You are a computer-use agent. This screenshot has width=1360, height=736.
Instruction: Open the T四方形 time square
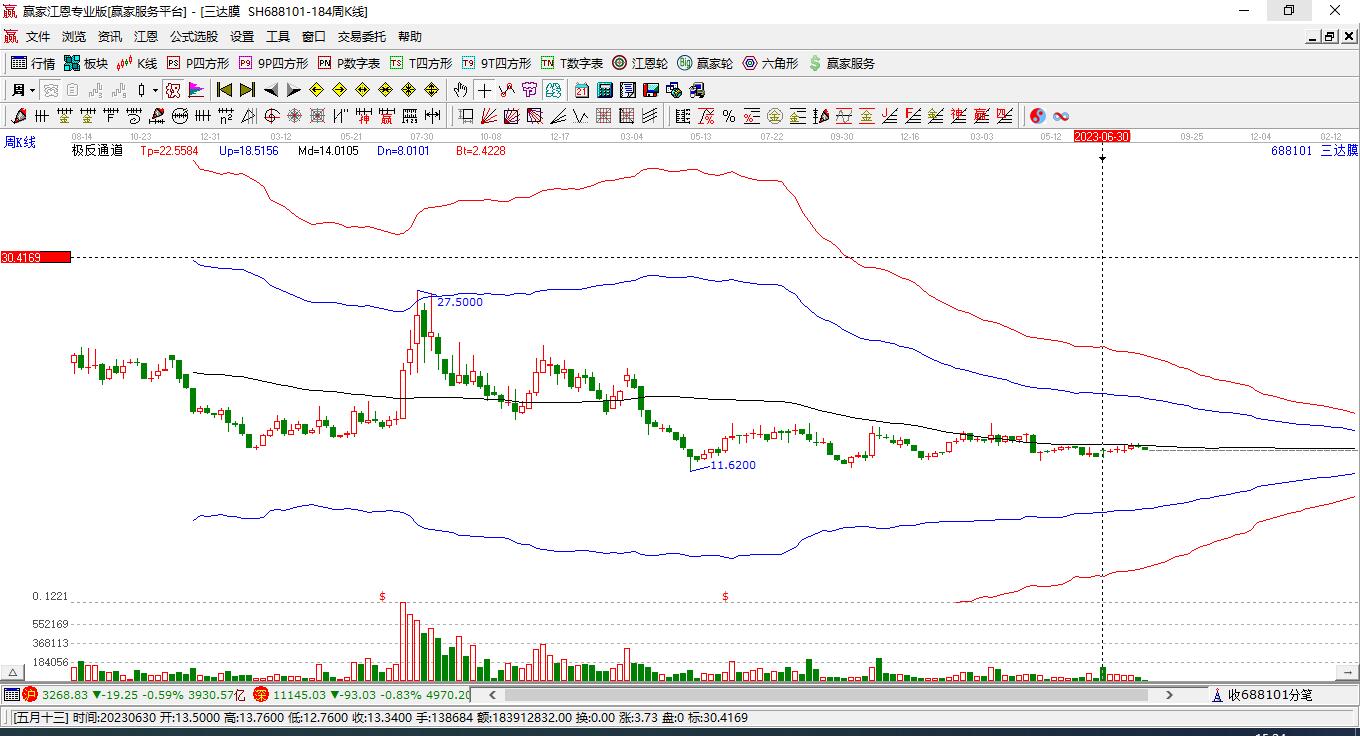(x=421, y=63)
